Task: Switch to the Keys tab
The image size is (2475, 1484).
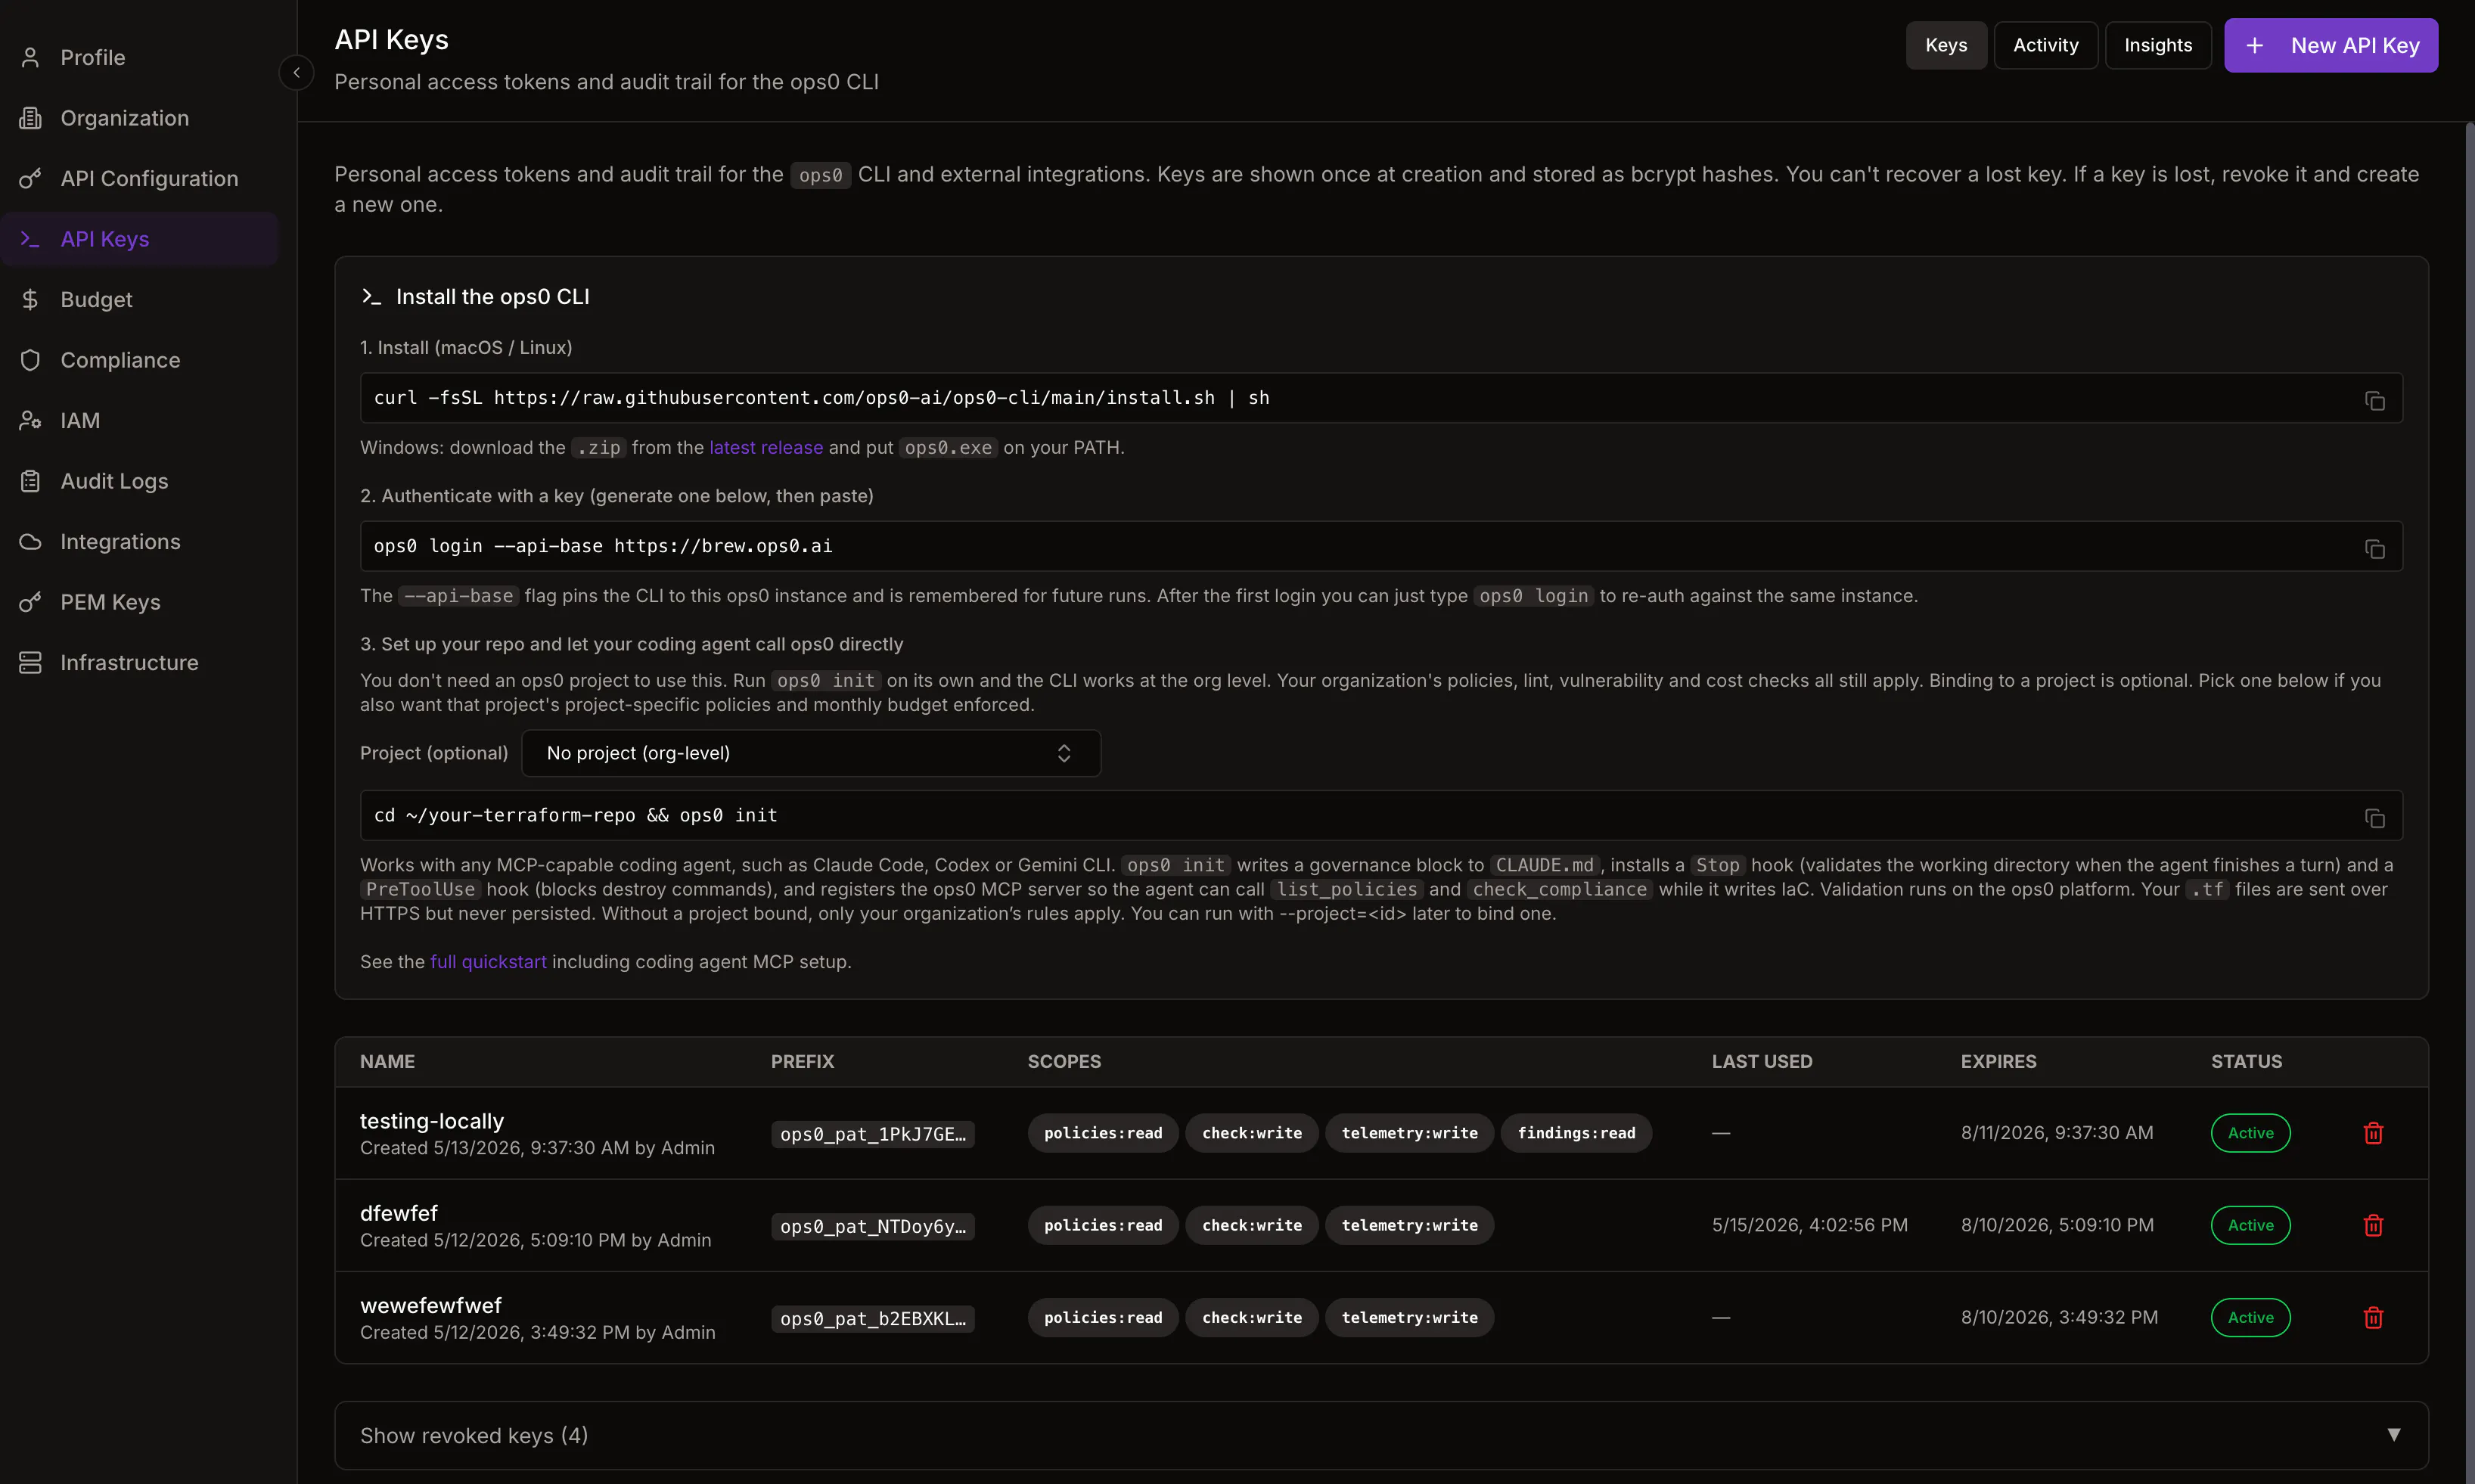Action: tap(1946, 45)
